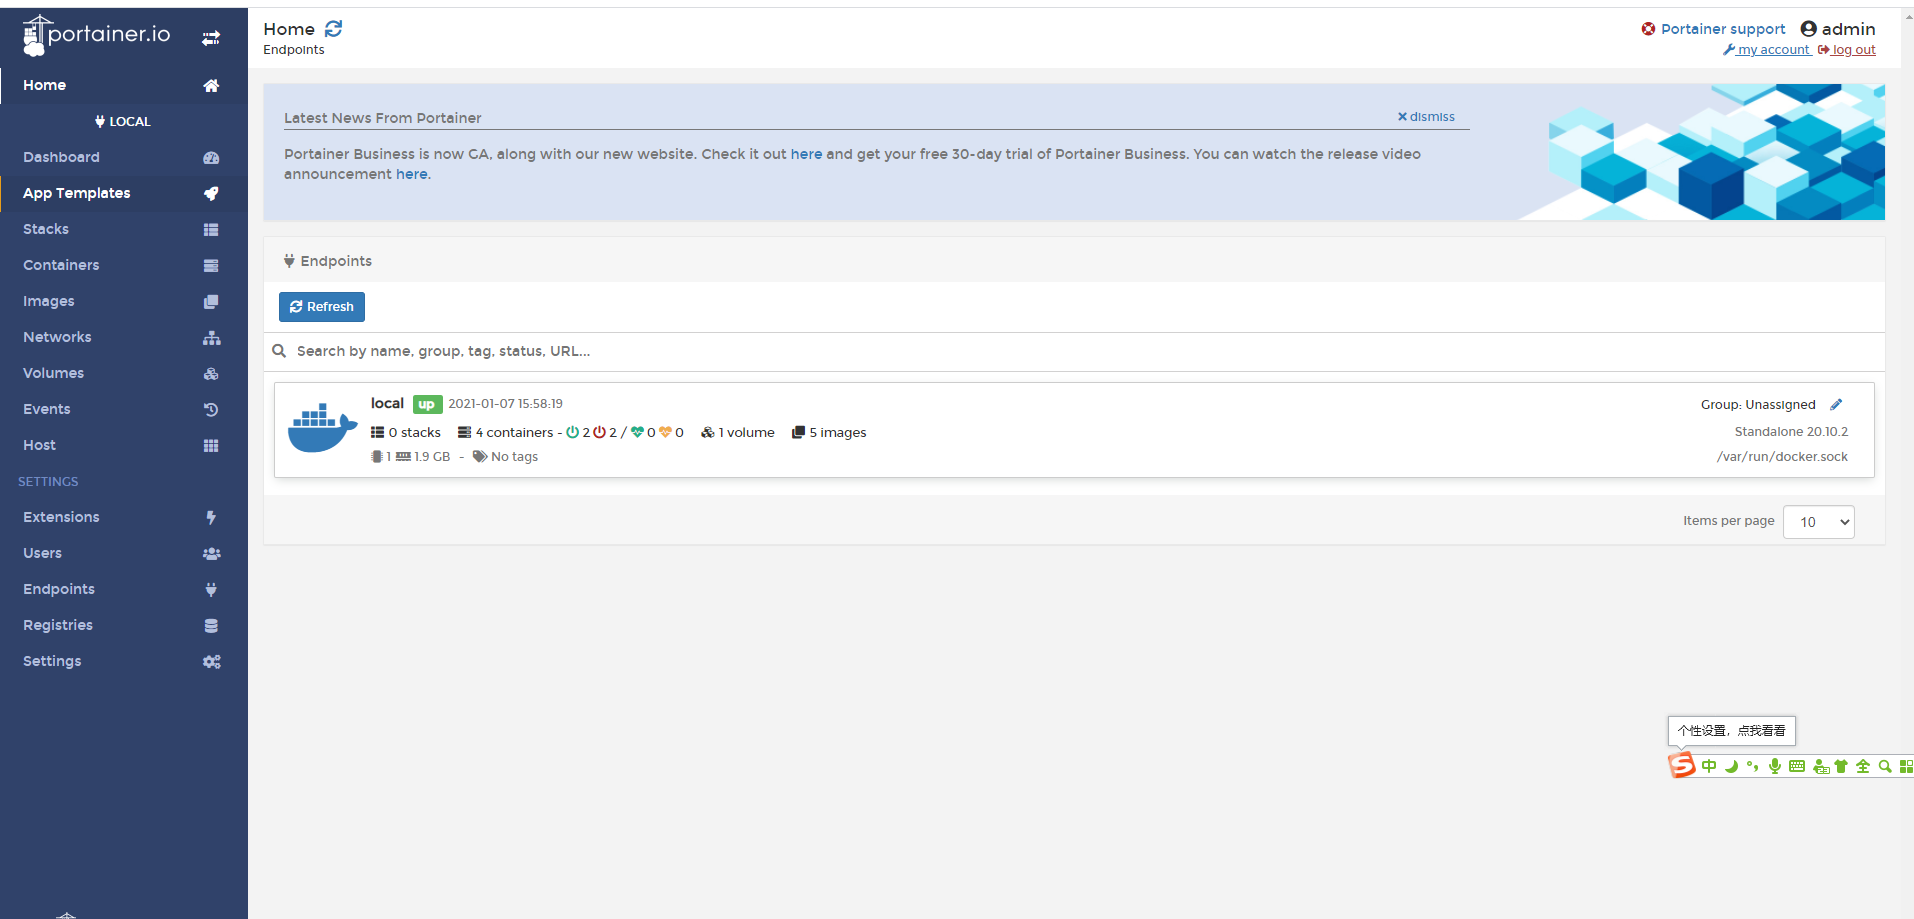Viewport: 1914px width, 919px height.
Task: Toggle the punctuation mode icon in IME toolbar
Action: coord(1753,767)
